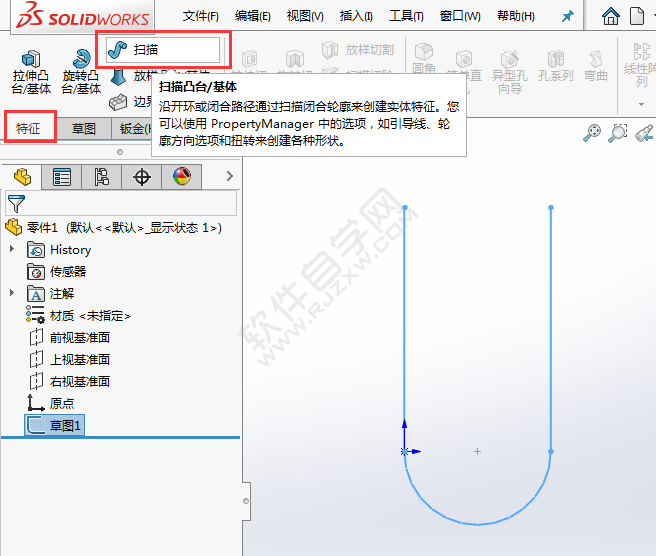Click the New document icon

click(x=636, y=16)
